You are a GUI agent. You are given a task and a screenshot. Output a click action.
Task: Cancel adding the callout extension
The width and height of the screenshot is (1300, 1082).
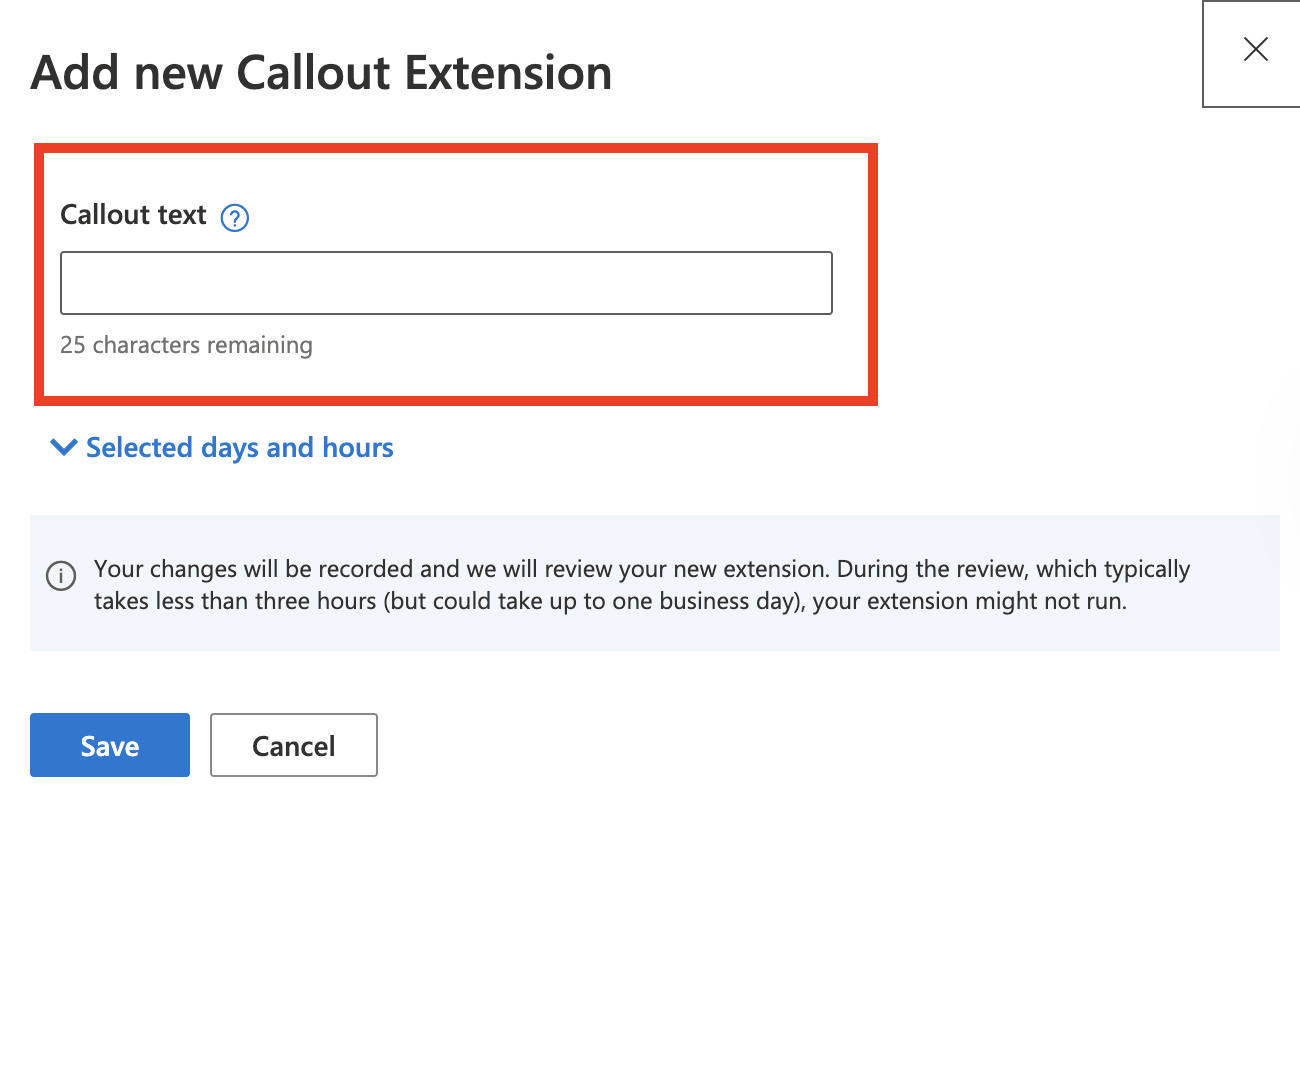[x=293, y=745]
